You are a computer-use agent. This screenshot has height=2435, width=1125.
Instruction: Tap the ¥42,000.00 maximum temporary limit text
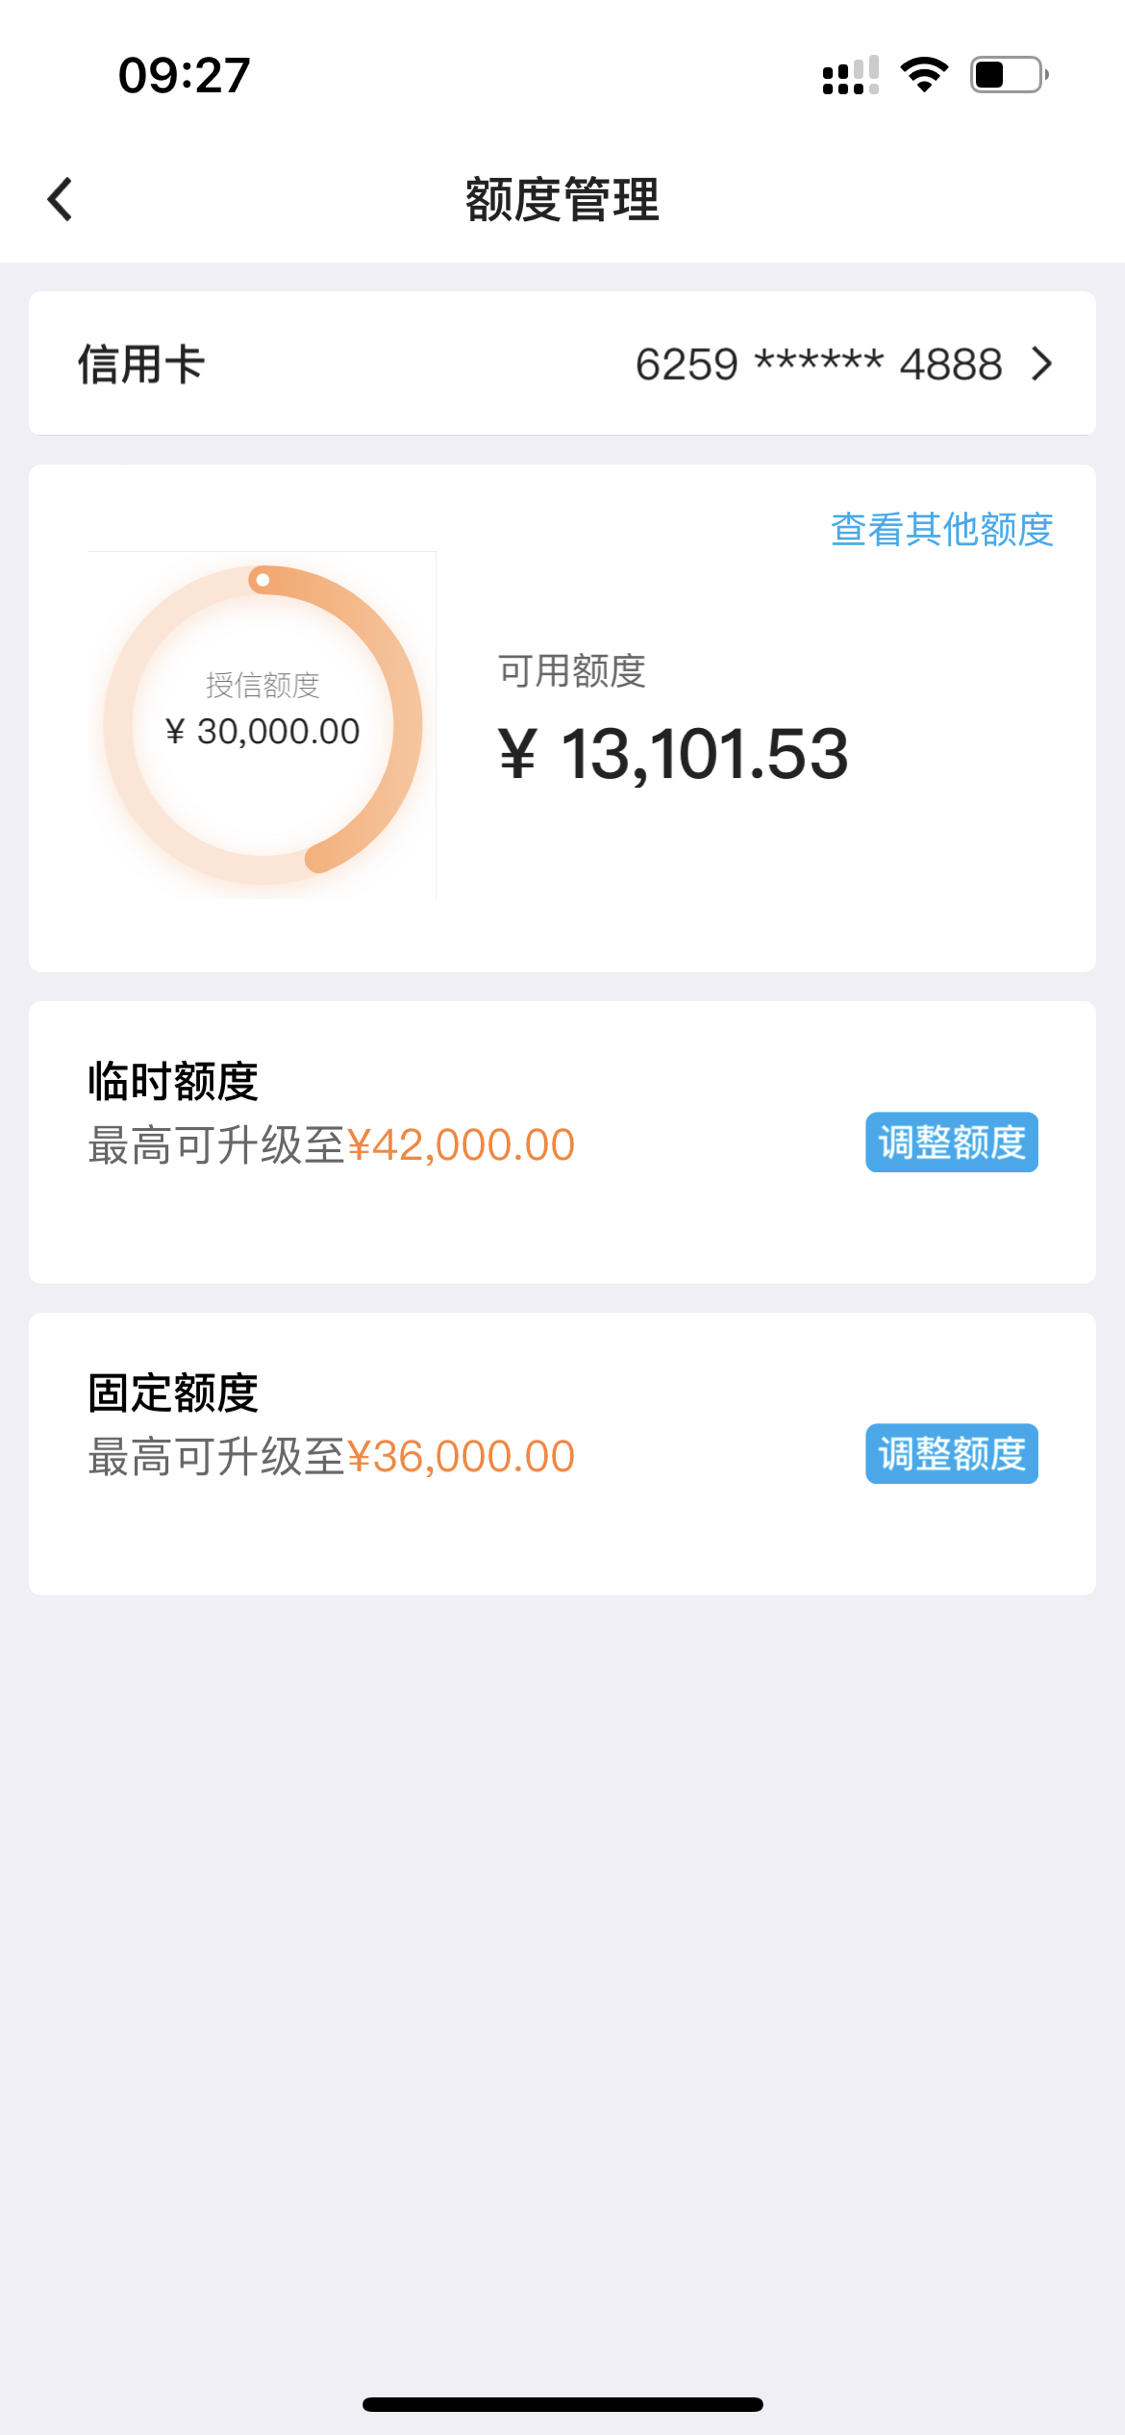point(461,1145)
